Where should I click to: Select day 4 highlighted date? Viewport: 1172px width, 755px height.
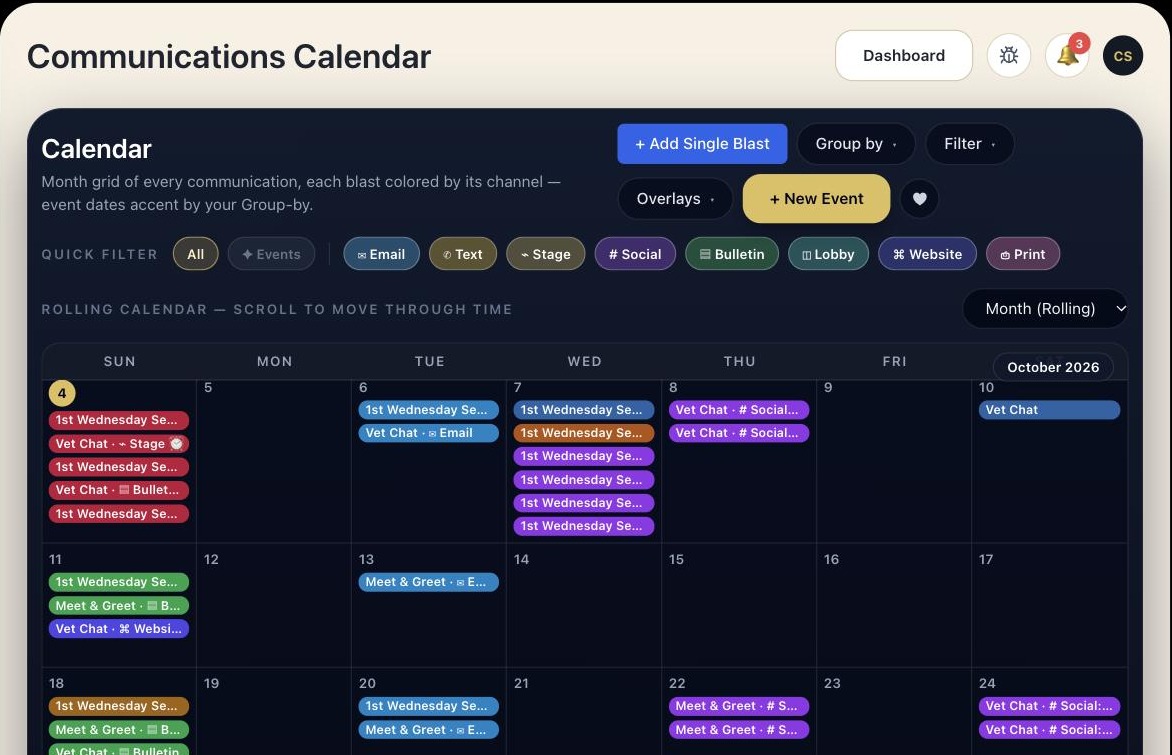62,393
